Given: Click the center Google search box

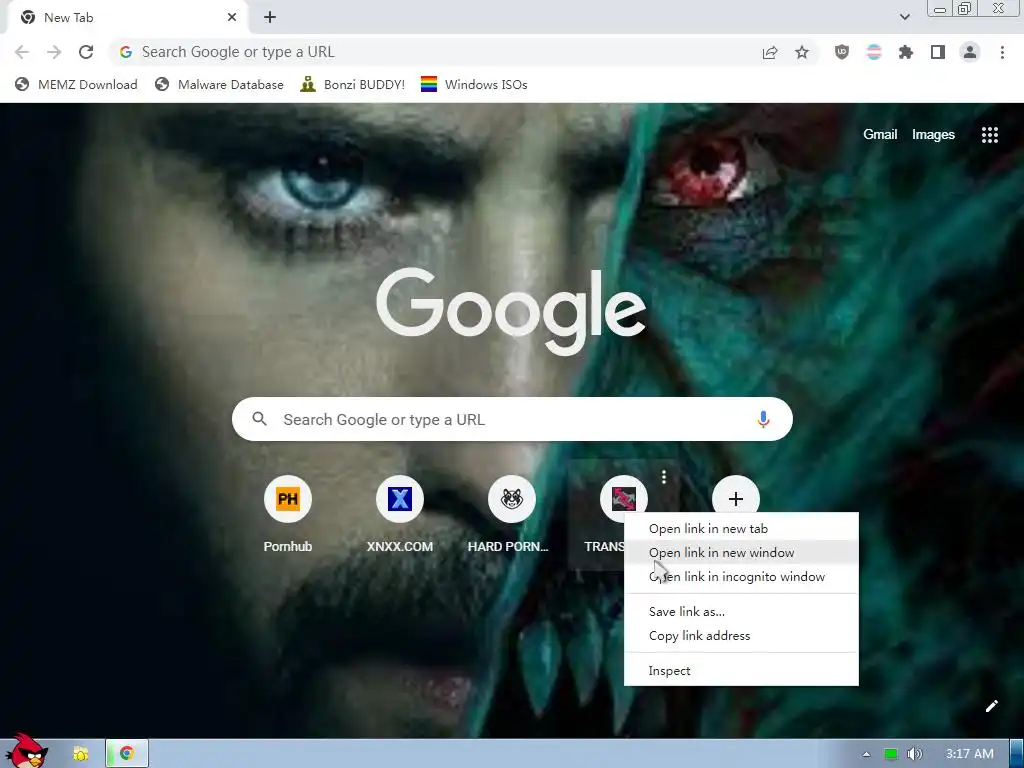Looking at the screenshot, I should (512, 419).
